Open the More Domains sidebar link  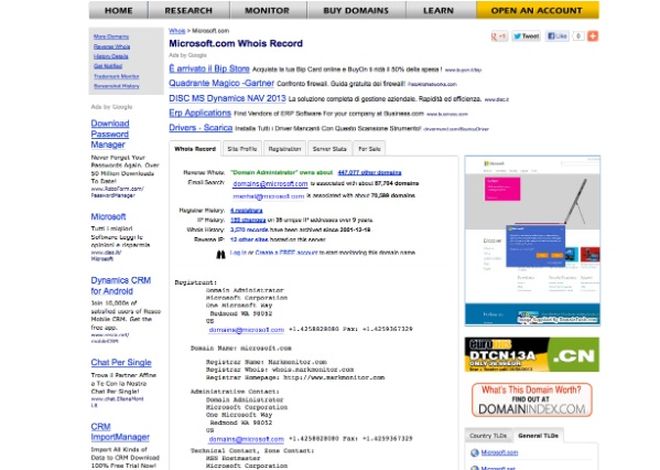click(111, 37)
